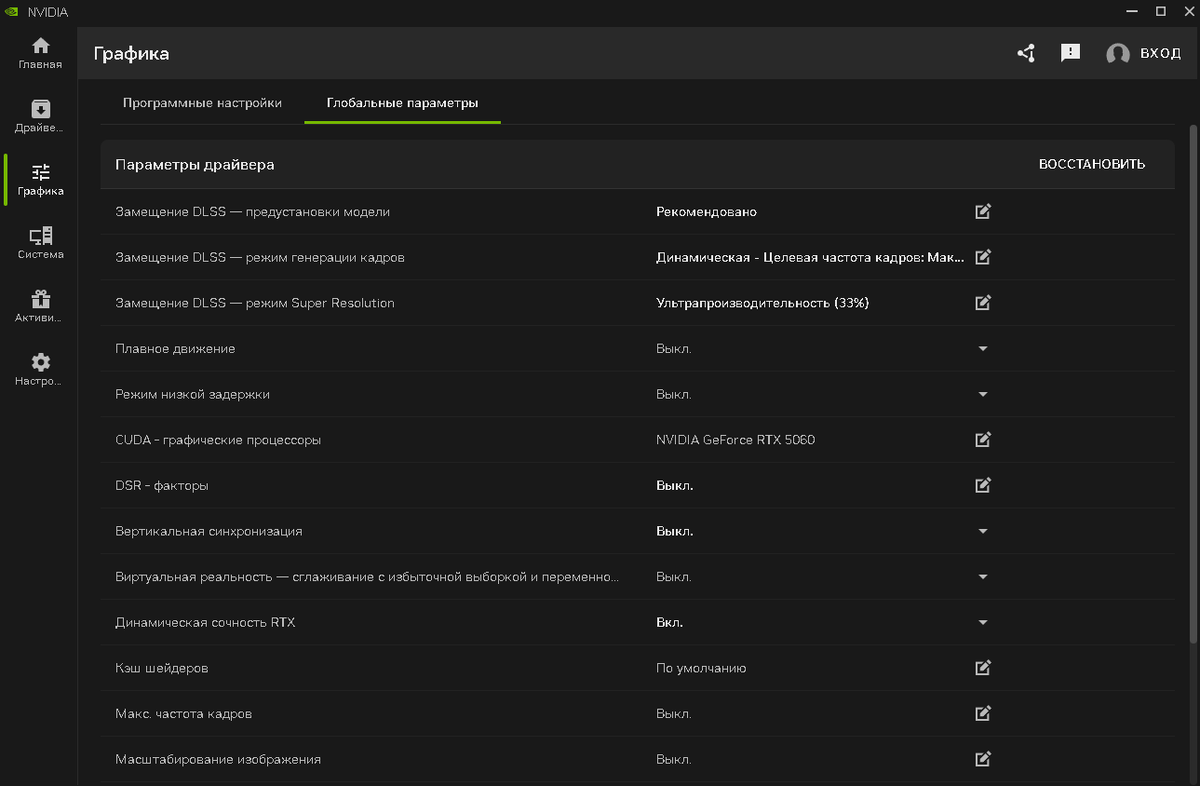
Task: Open the Настройки gear section
Action: click(x=40, y=370)
